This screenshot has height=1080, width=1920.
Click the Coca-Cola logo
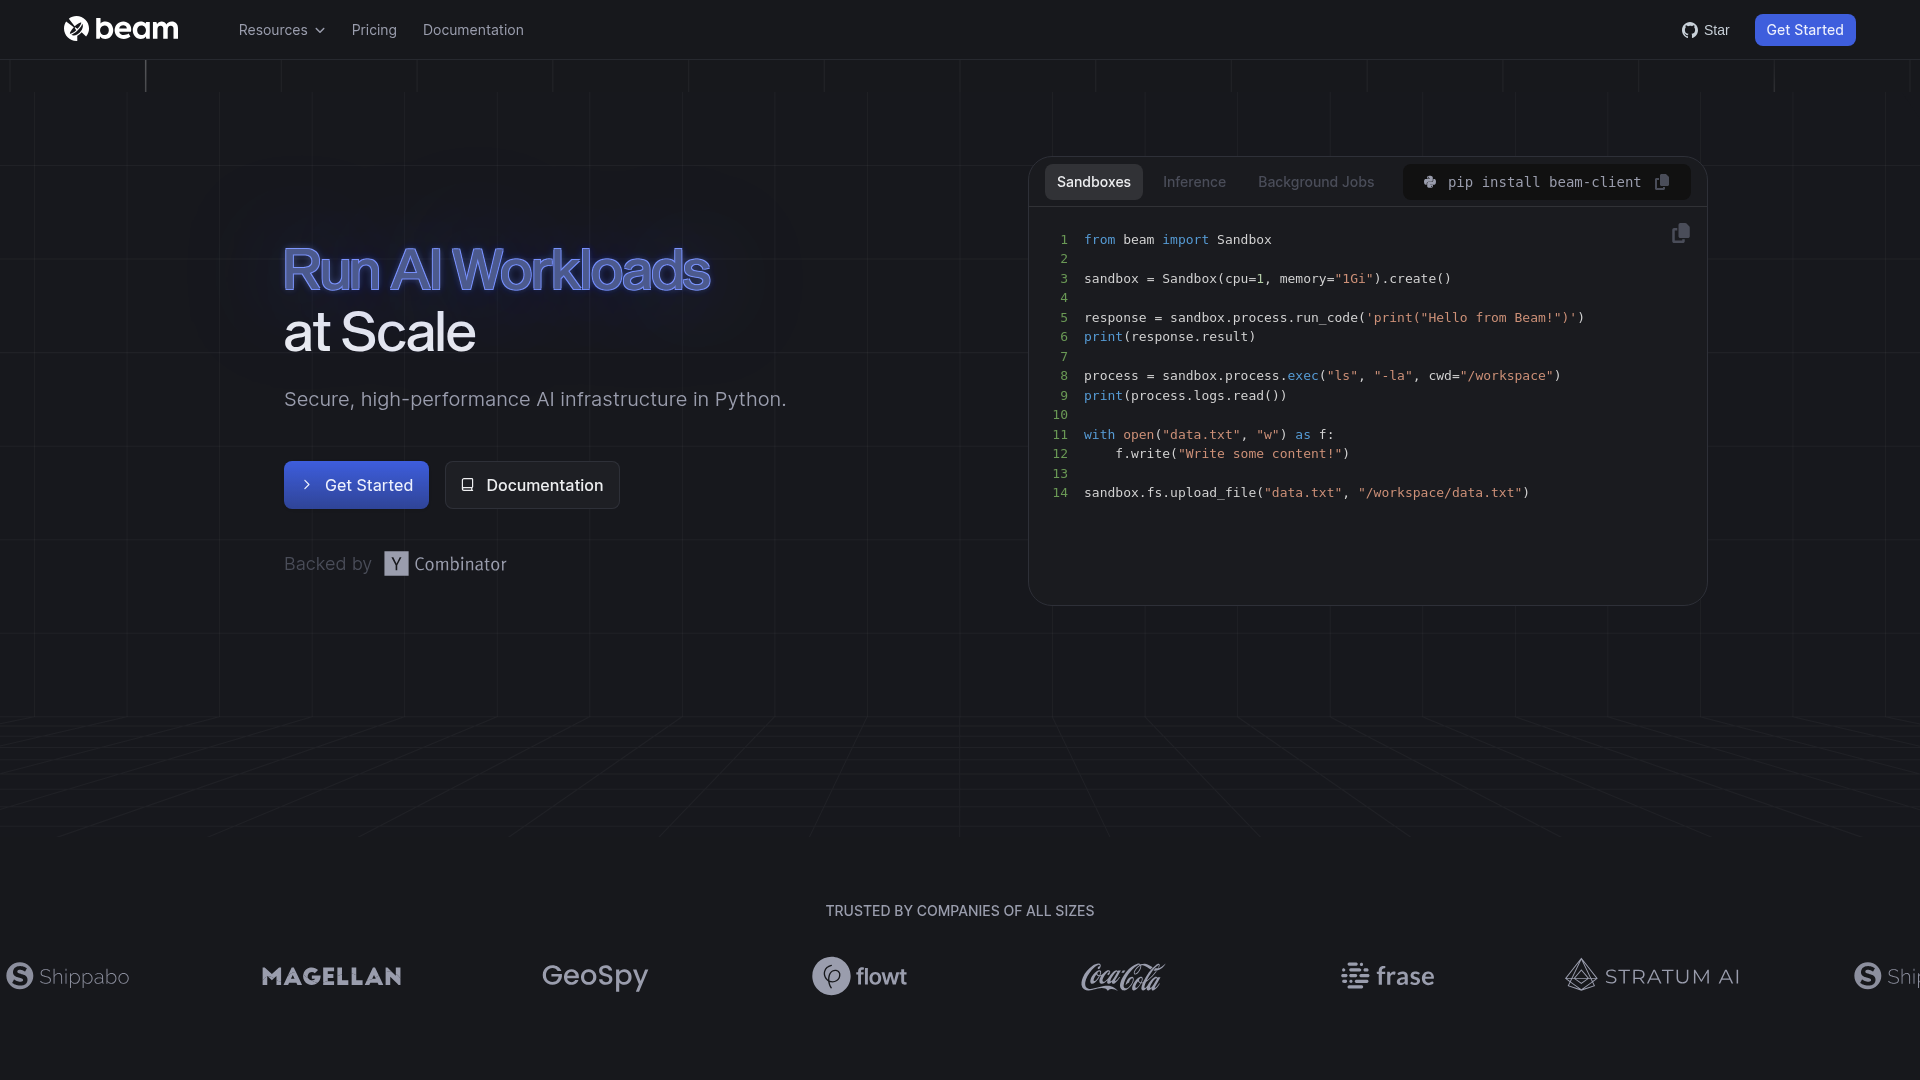pyautogui.click(x=1123, y=976)
